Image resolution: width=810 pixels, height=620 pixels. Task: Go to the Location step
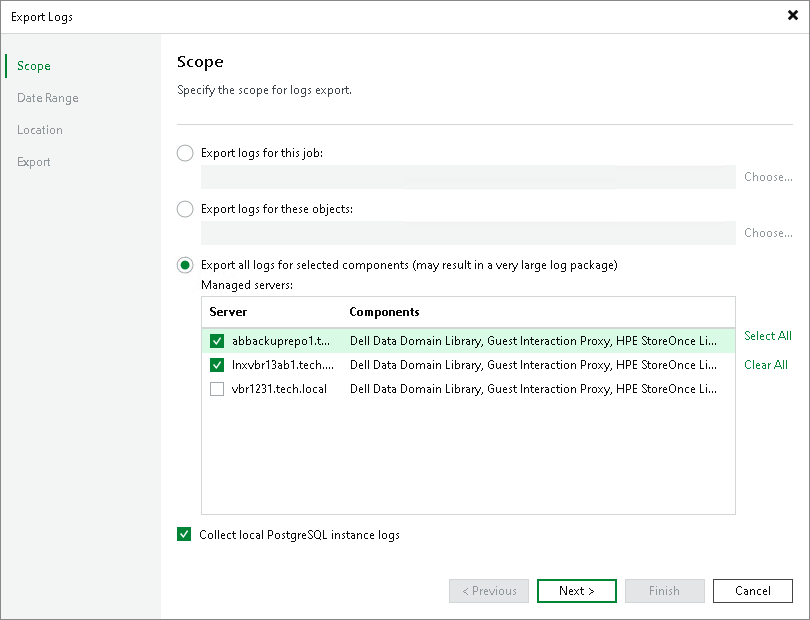pyautogui.click(x=40, y=130)
